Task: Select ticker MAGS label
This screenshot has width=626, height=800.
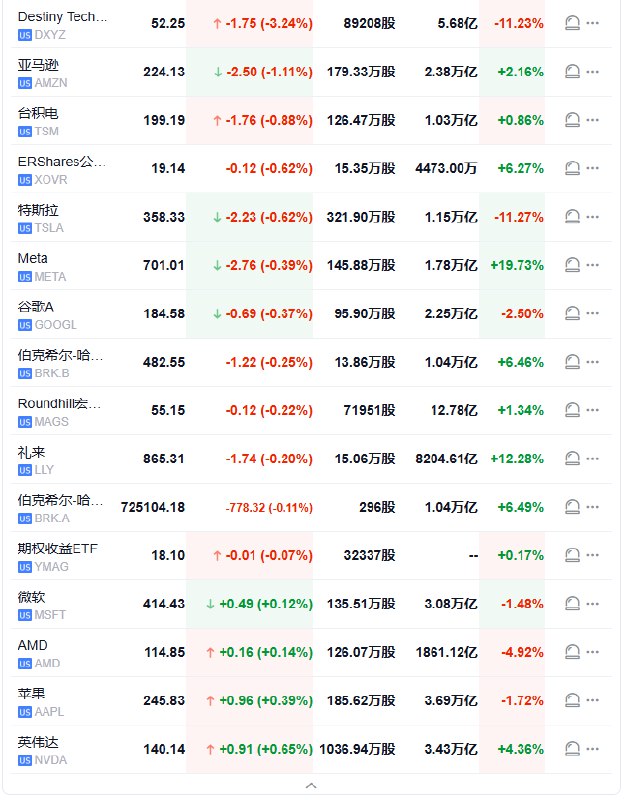Action: [x=52, y=422]
